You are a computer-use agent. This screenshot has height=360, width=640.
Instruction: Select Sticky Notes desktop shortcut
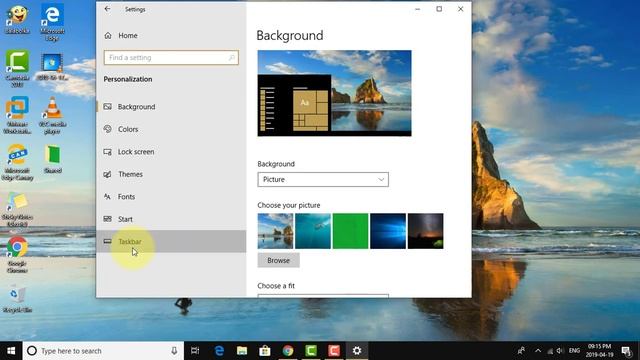(x=17, y=209)
